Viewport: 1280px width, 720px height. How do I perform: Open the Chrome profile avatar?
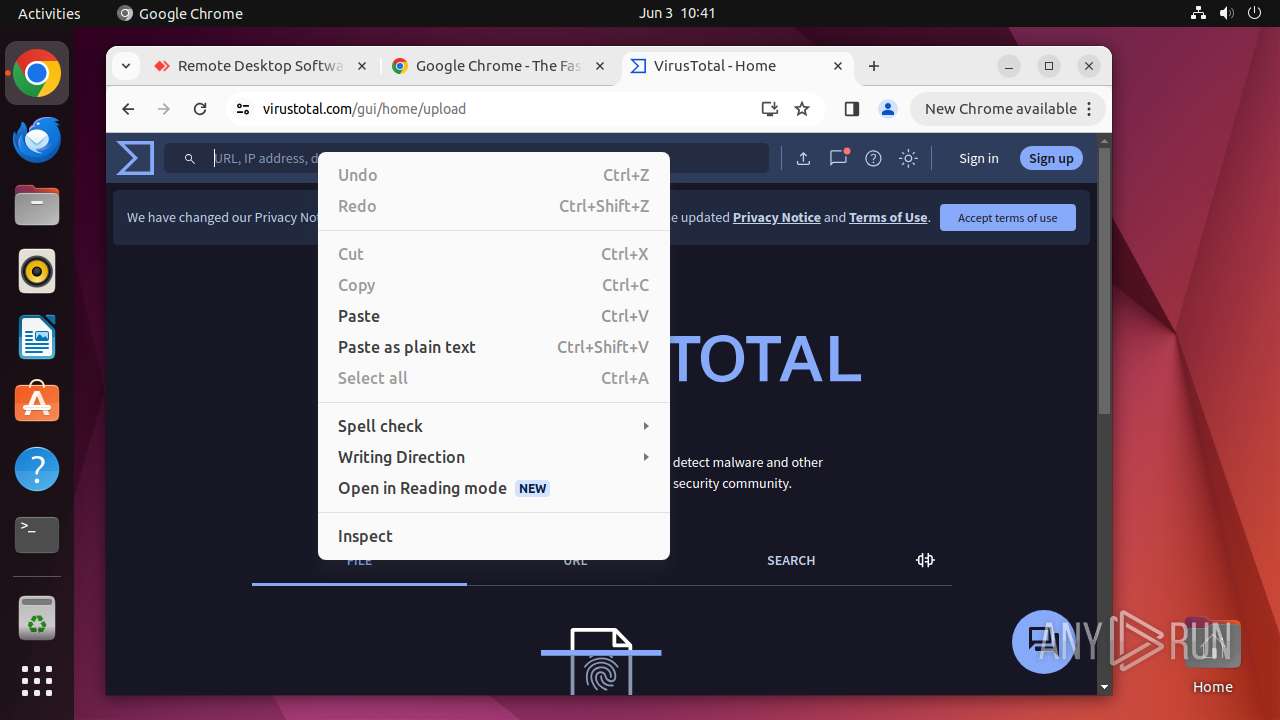887,109
